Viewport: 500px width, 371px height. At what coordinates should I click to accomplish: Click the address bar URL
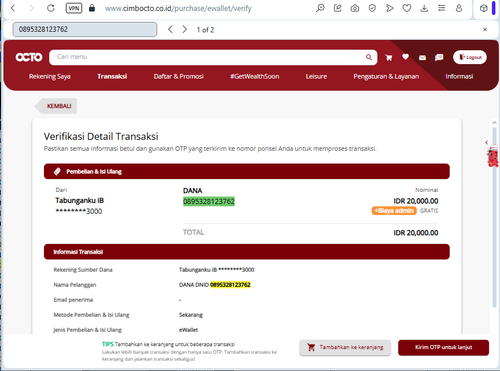(178, 8)
